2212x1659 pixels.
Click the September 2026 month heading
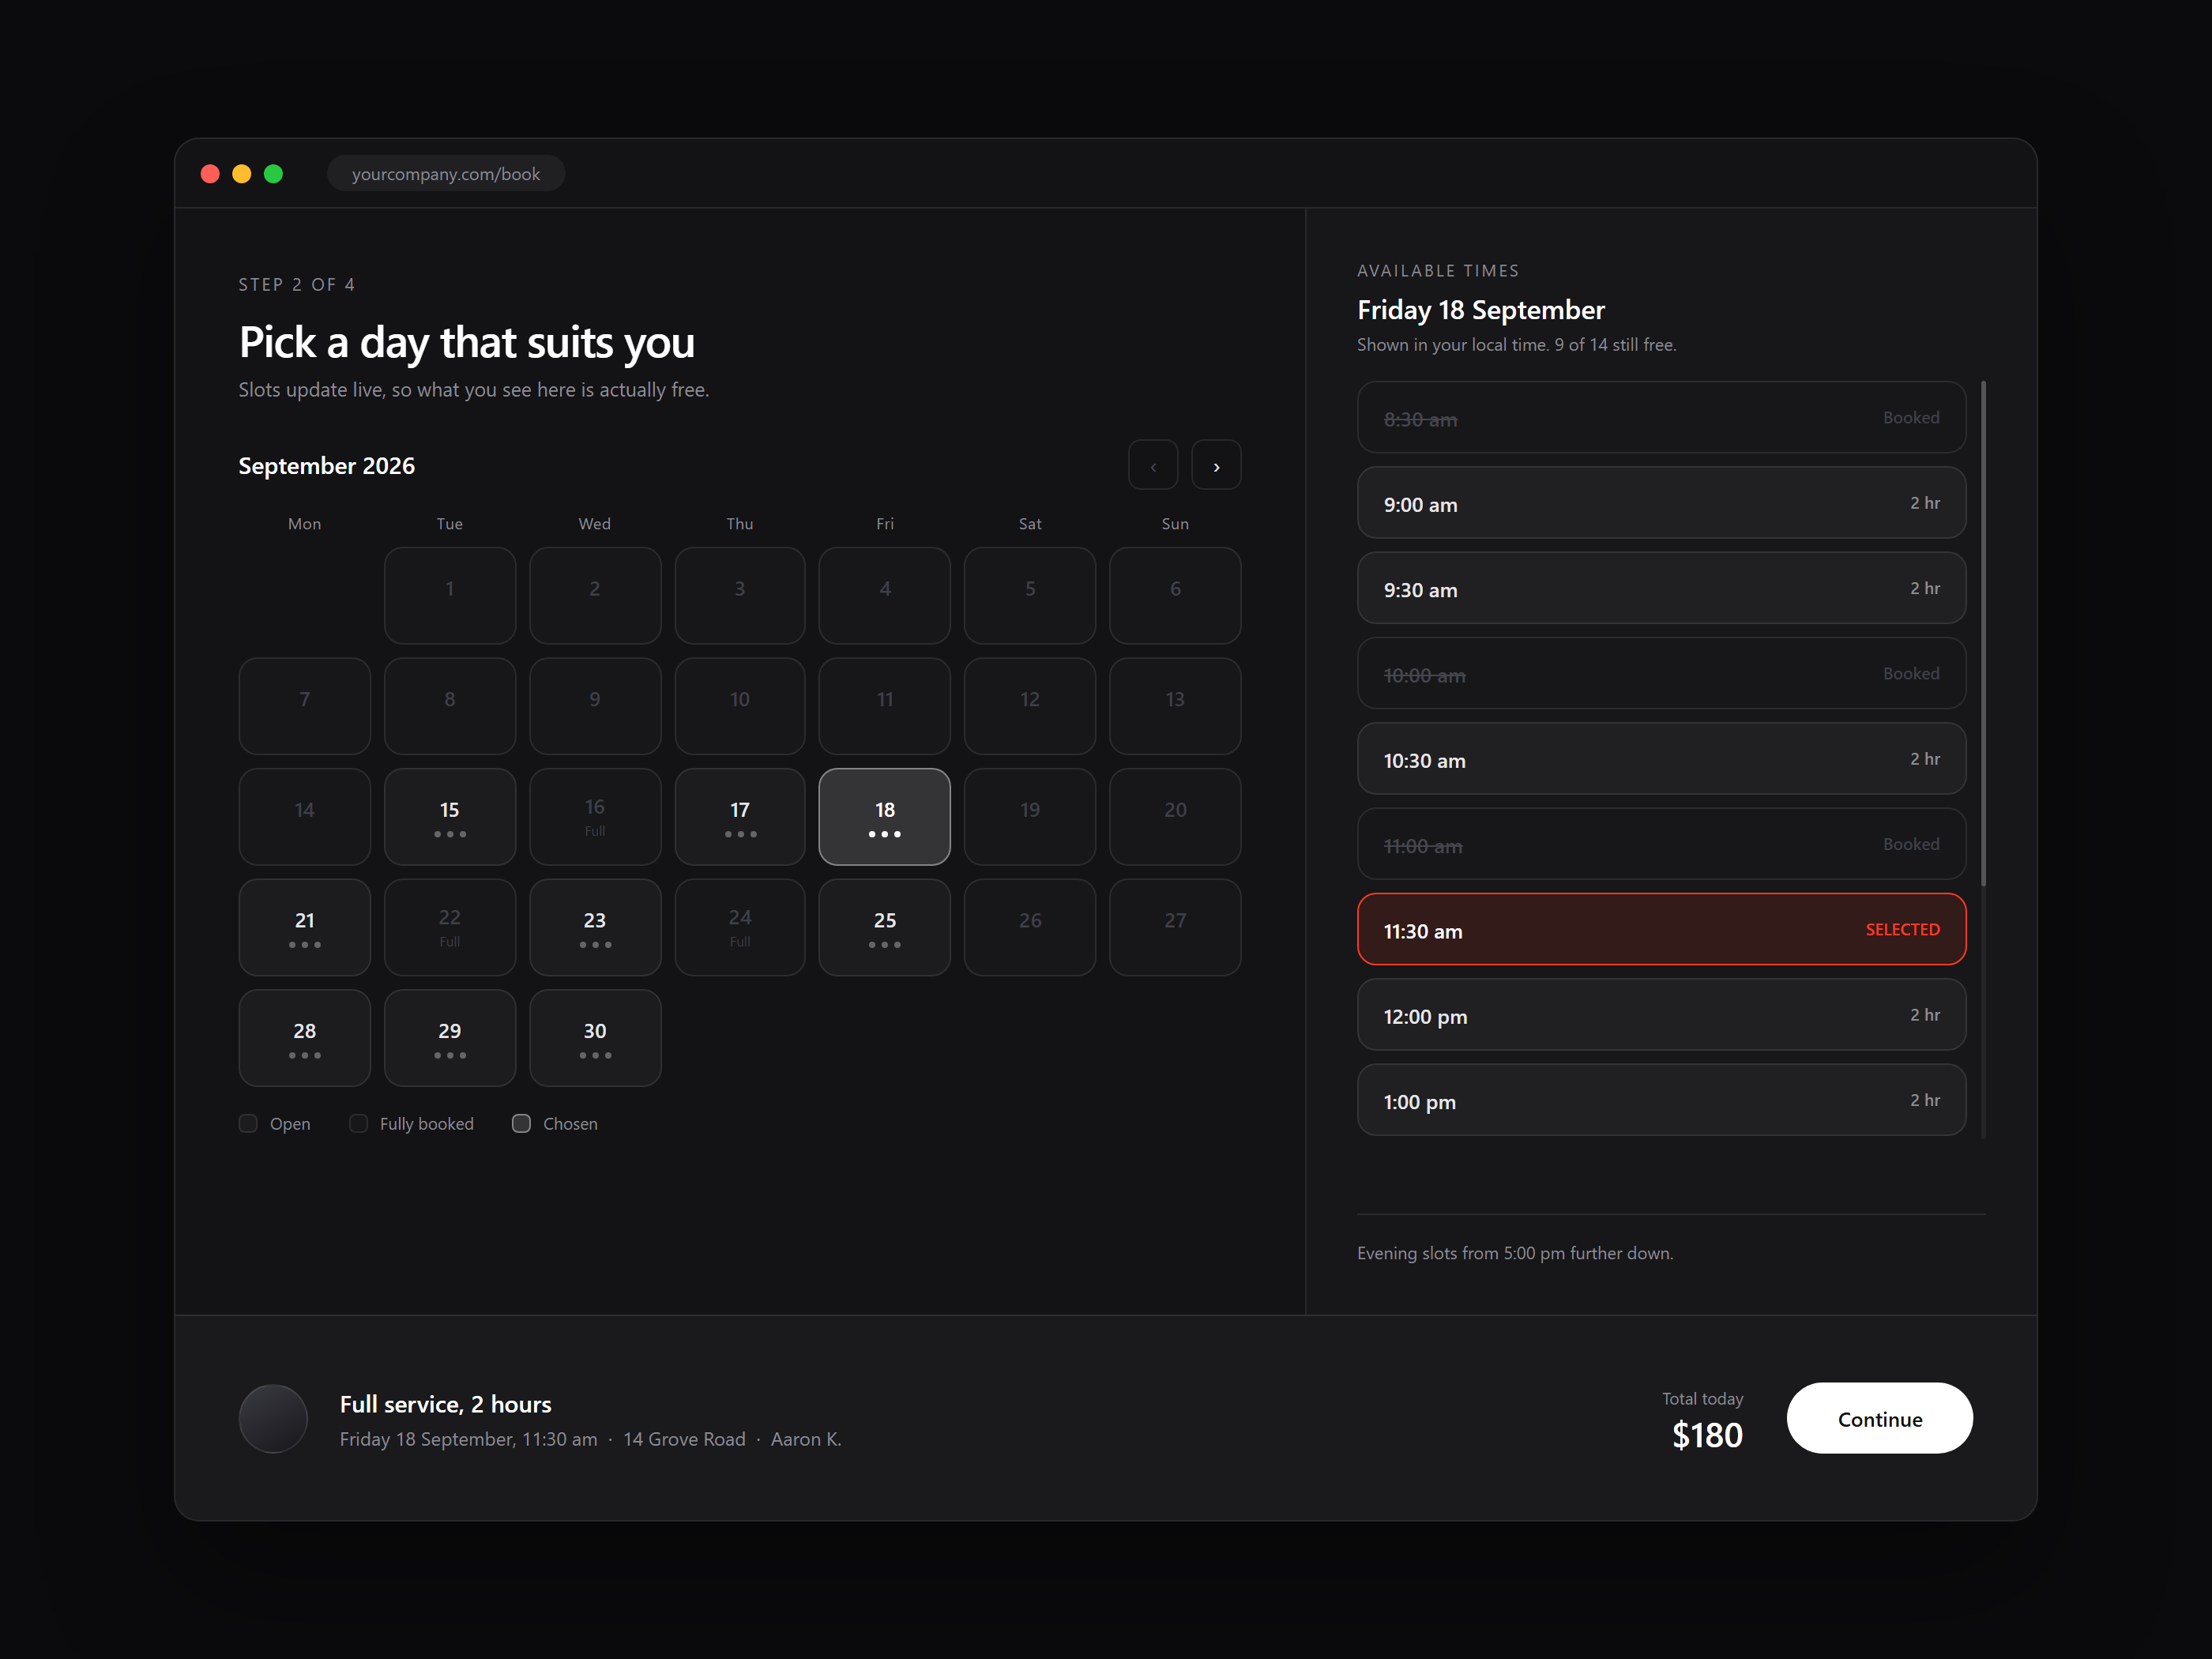[327, 466]
